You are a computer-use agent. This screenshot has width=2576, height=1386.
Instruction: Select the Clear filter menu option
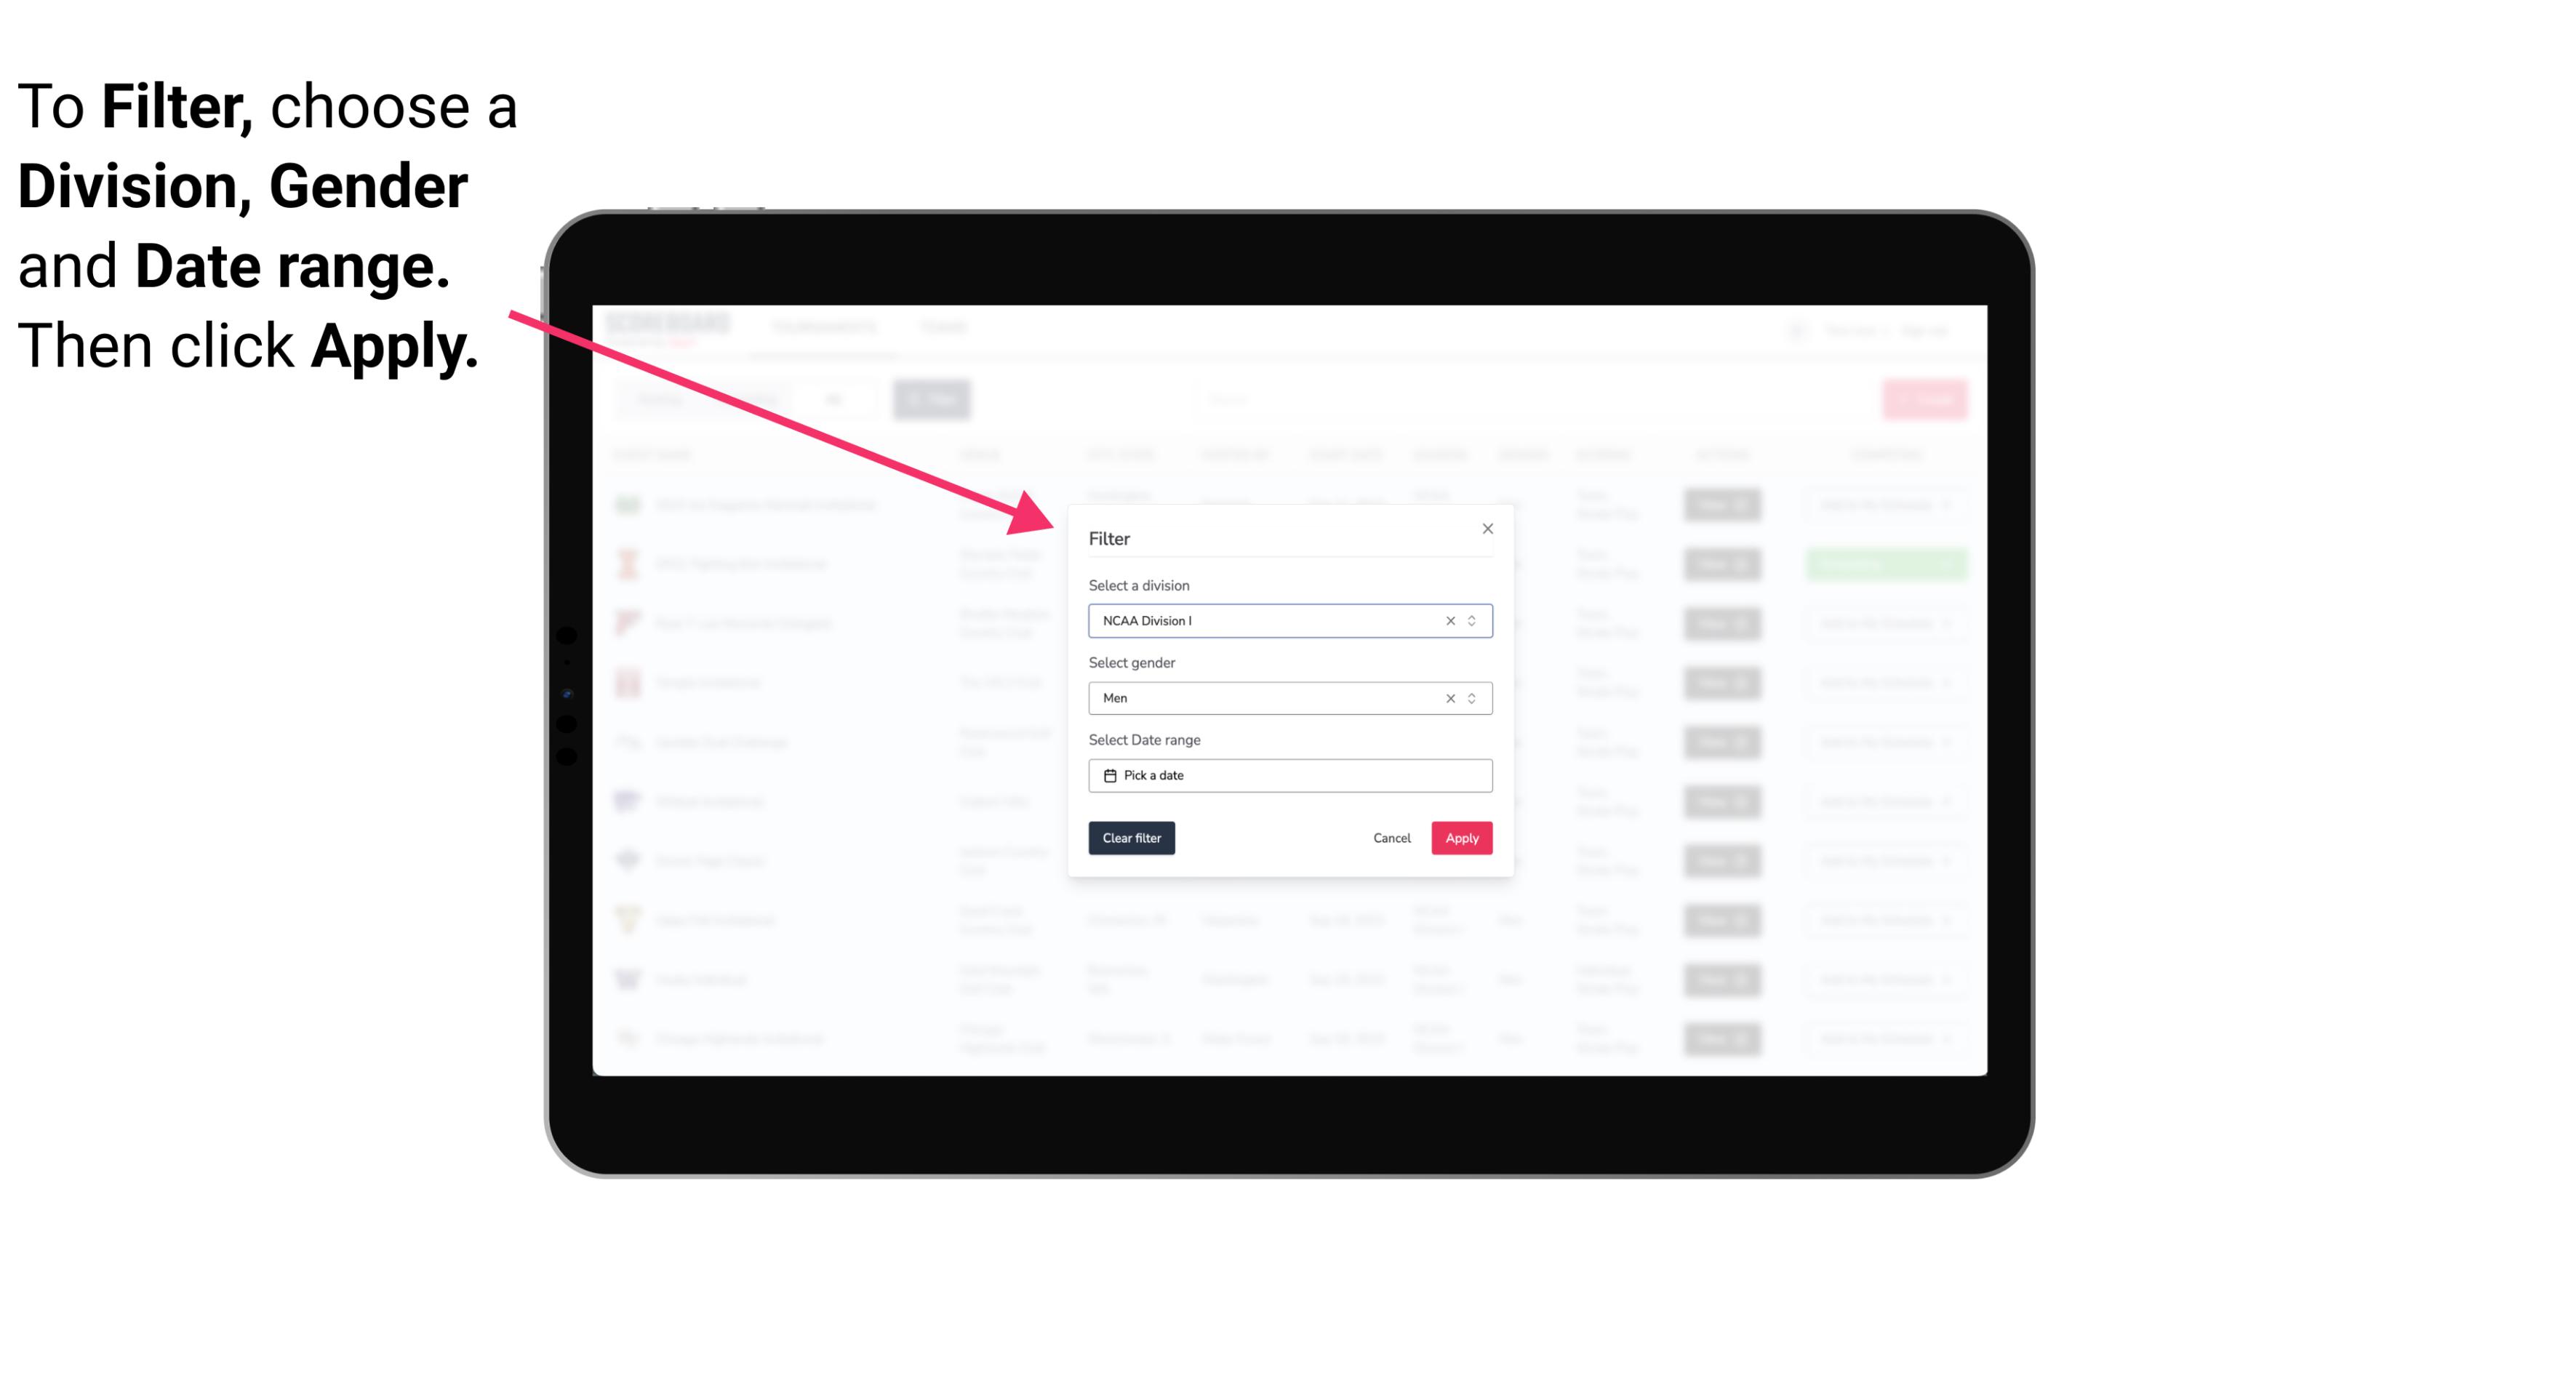(x=1132, y=838)
